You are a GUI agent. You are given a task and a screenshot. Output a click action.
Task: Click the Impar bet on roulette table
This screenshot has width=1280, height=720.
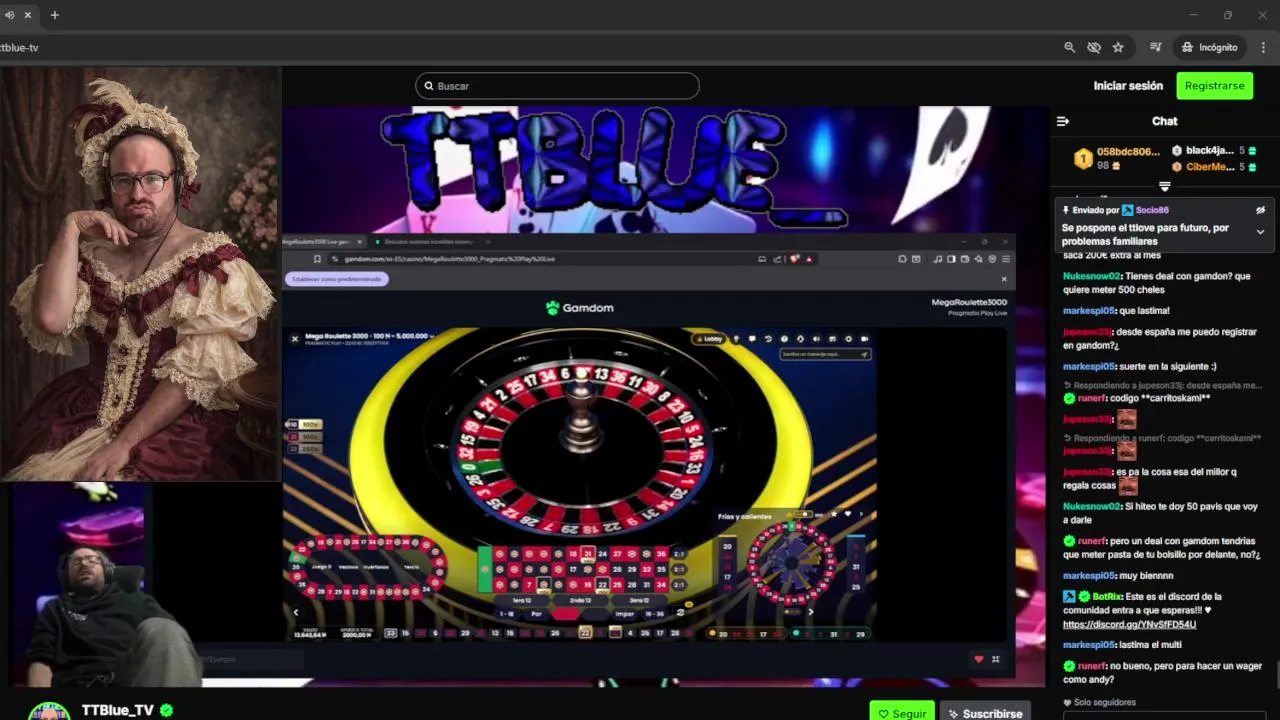point(625,614)
